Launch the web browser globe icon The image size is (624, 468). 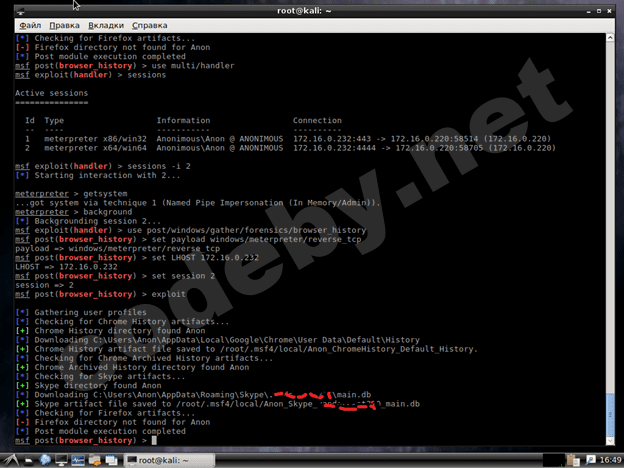pyautogui.click(x=45, y=460)
